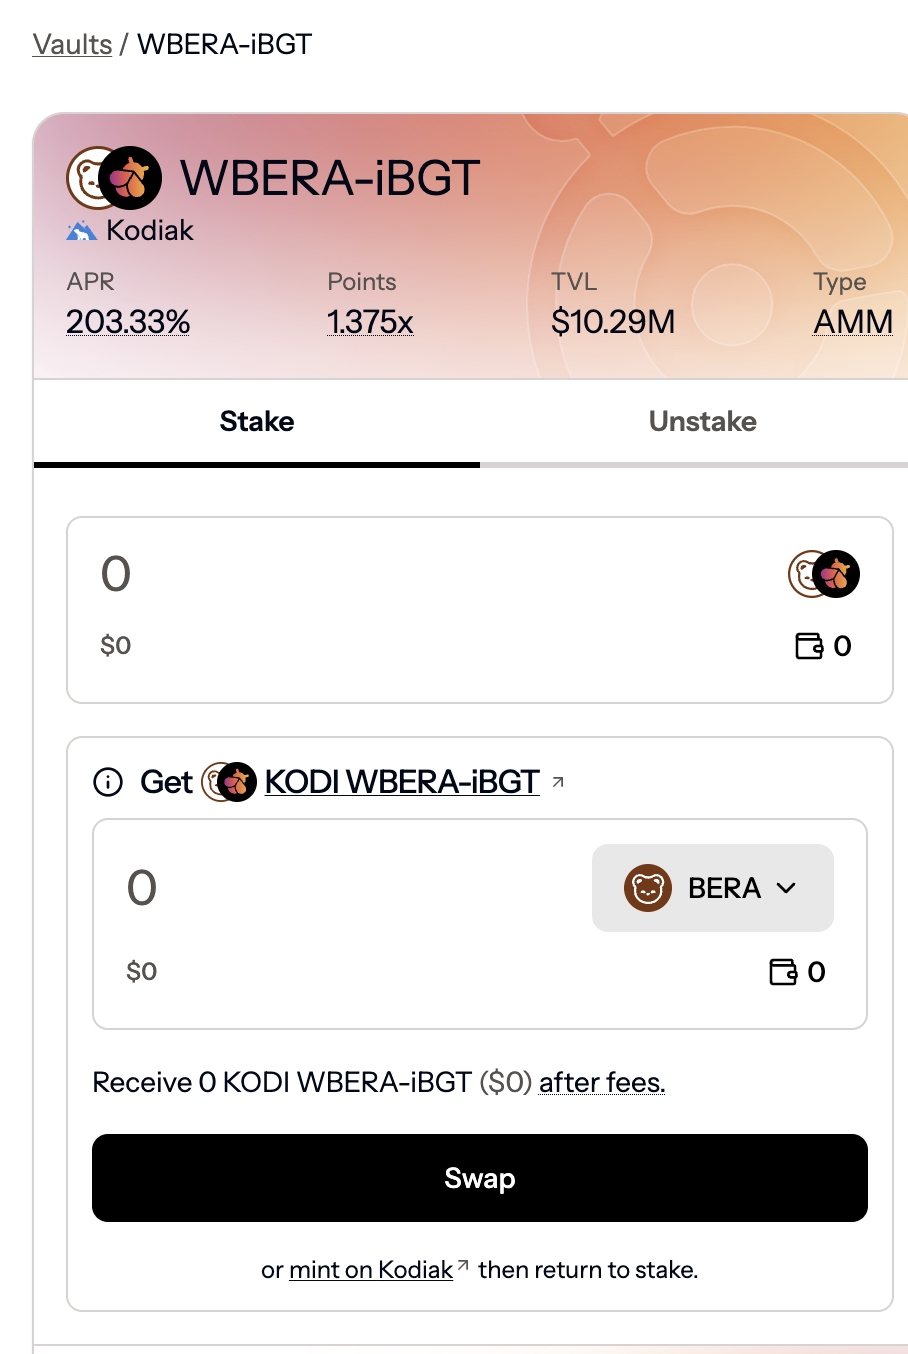Open the KODI WBERA-iBGT token link
Screen dimensions: 908x1354
(x=402, y=782)
